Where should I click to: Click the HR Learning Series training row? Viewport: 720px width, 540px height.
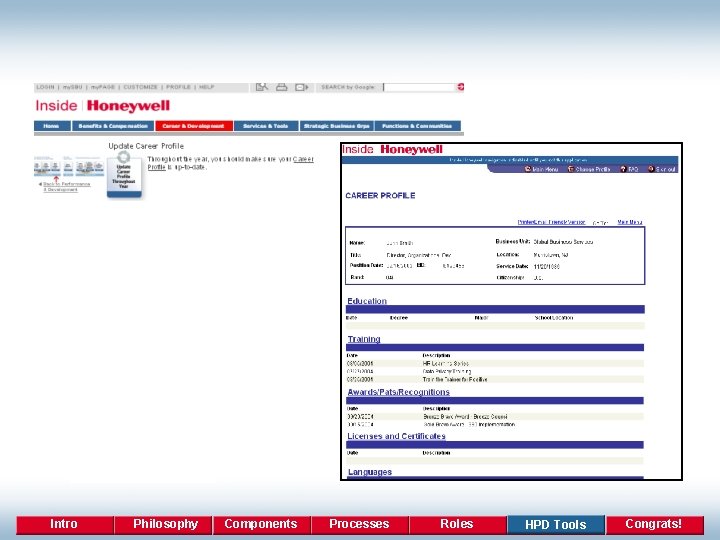pyautogui.click(x=495, y=363)
